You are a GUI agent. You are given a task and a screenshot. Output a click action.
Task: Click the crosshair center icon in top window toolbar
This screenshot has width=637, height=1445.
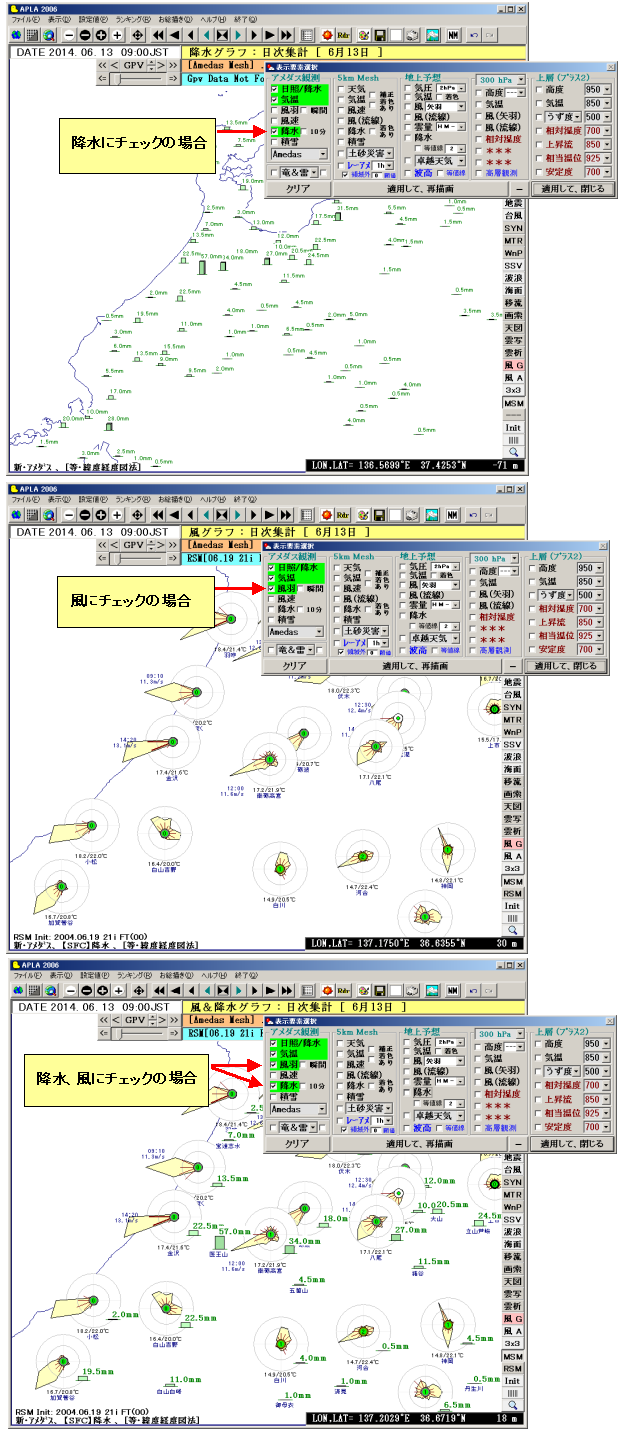138,36
